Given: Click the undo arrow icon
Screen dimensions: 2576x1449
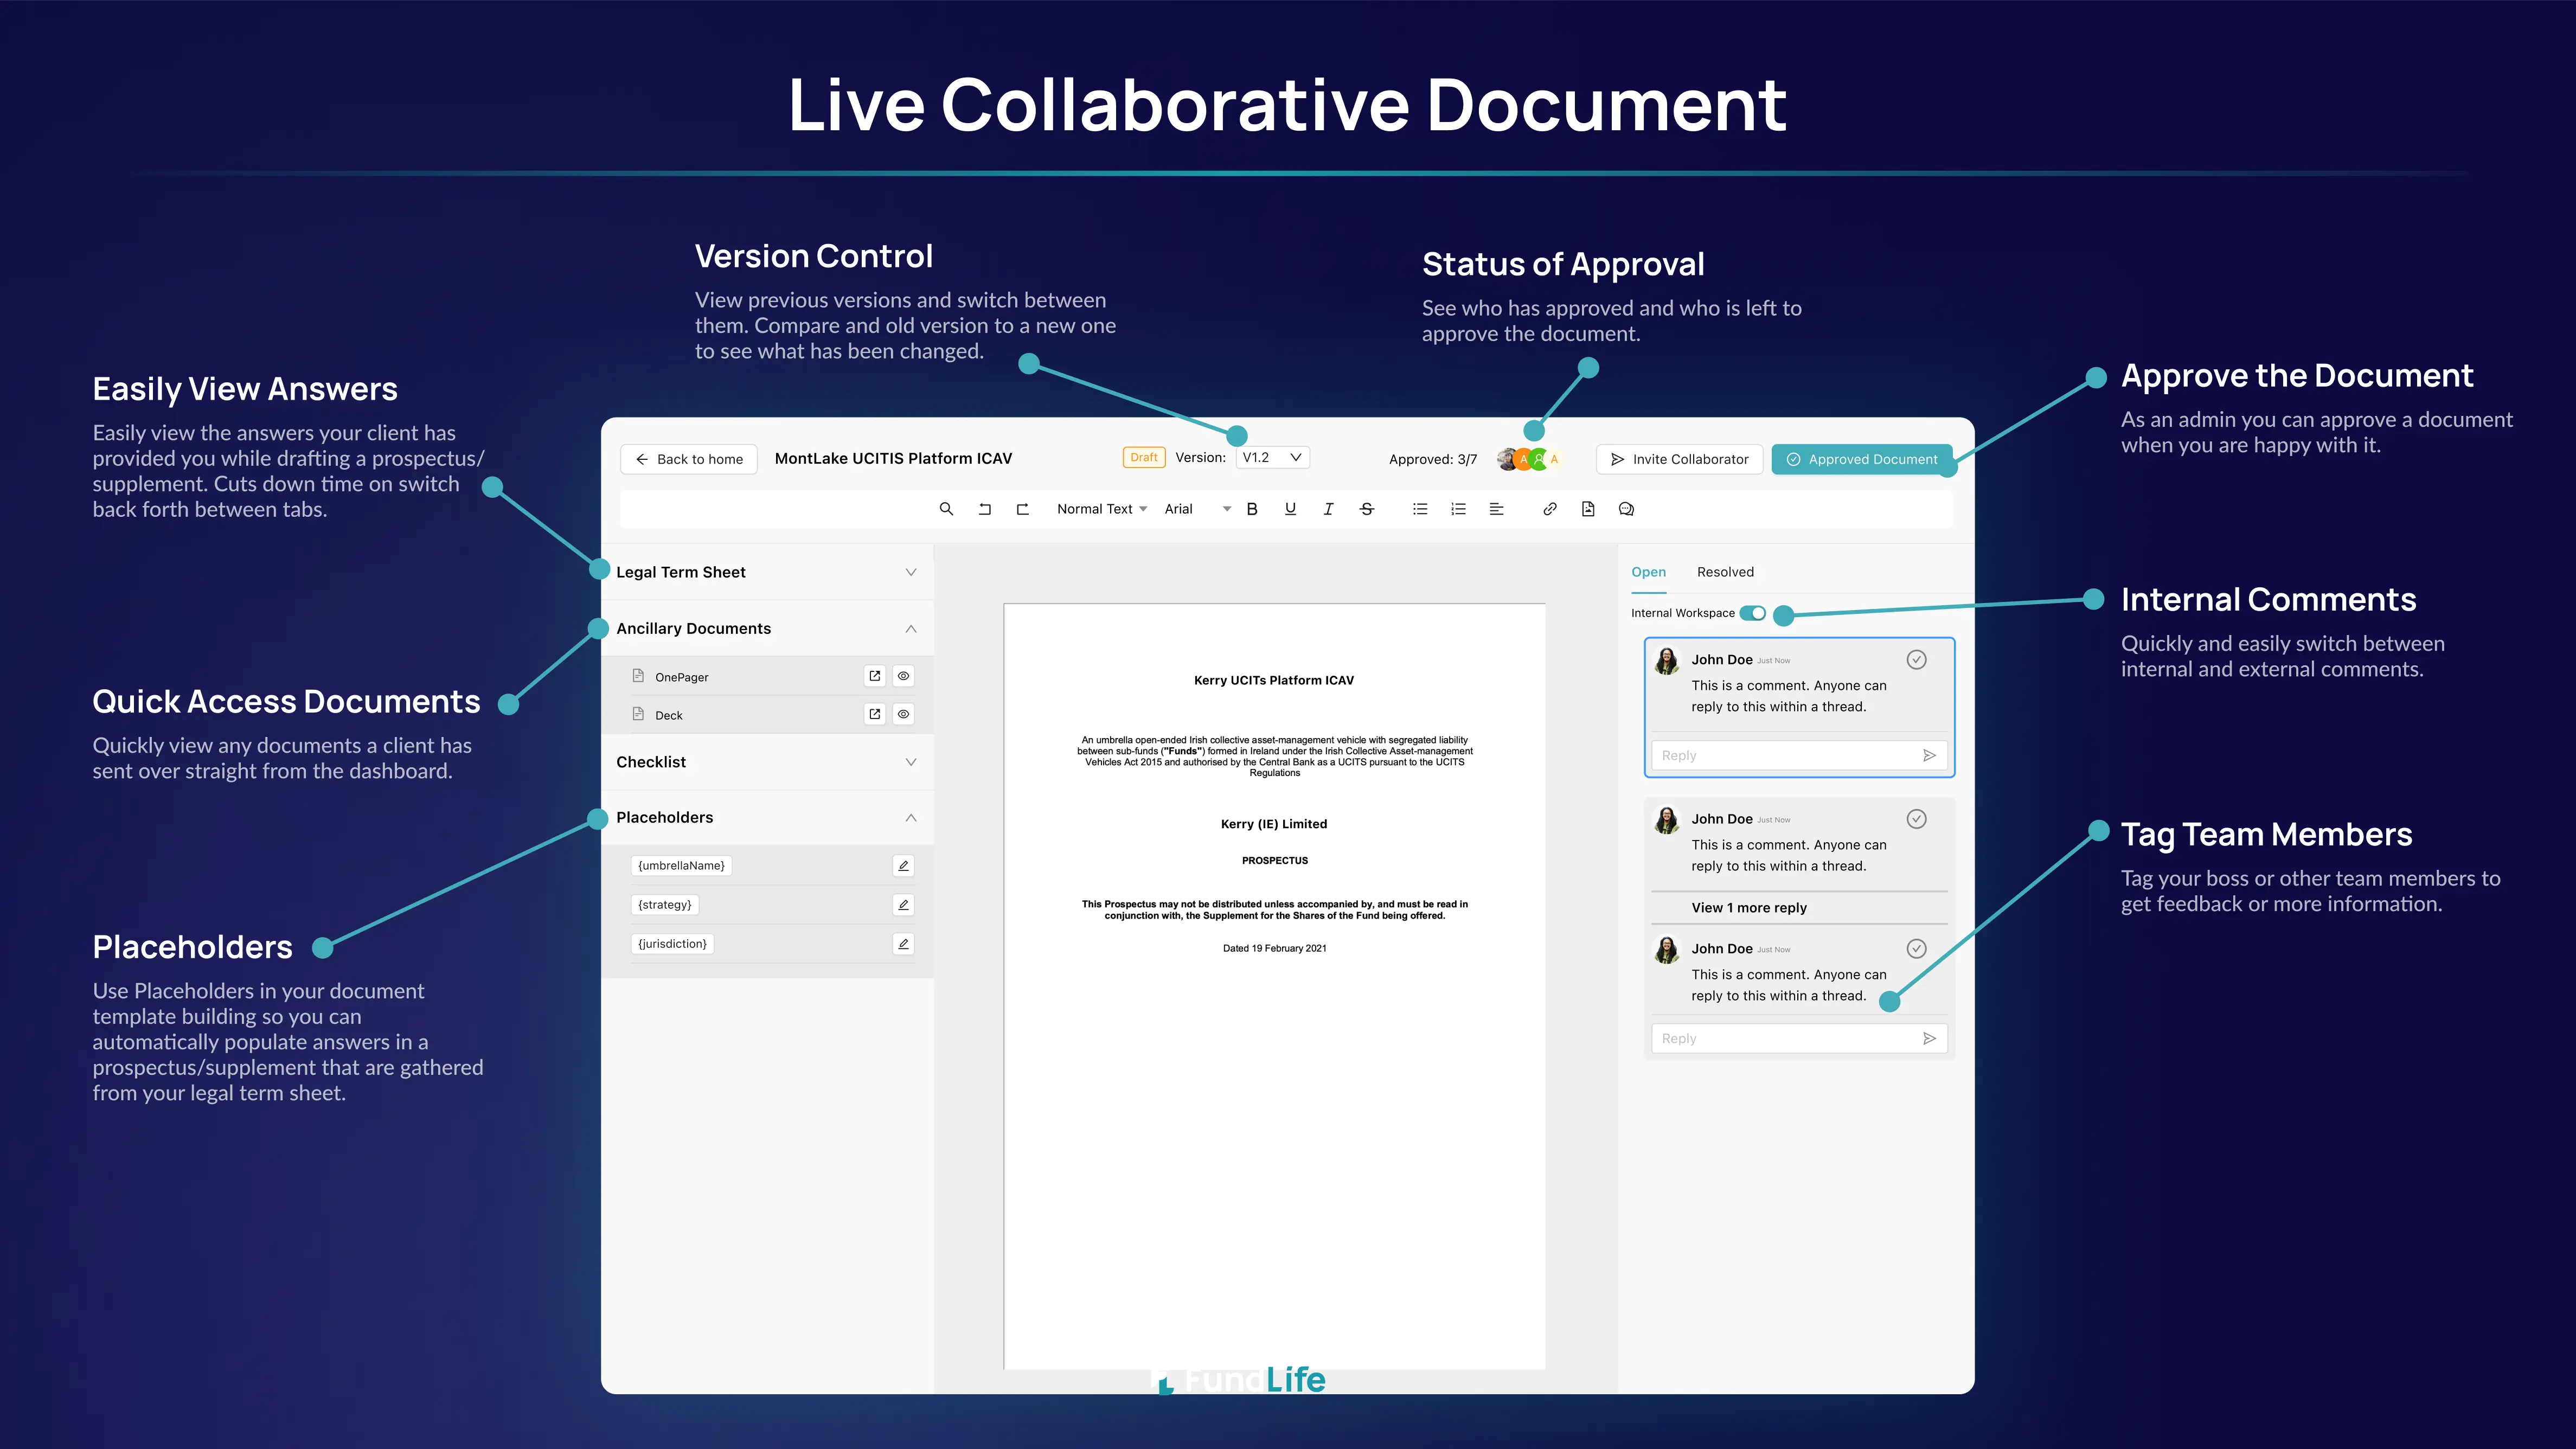Looking at the screenshot, I should (984, 509).
